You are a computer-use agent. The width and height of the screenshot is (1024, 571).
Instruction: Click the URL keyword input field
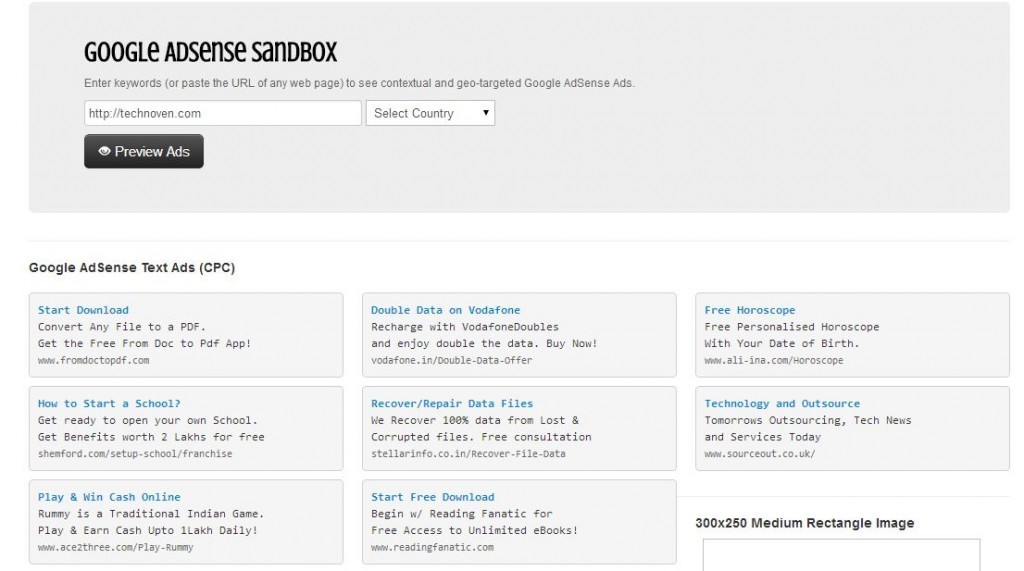click(222, 113)
